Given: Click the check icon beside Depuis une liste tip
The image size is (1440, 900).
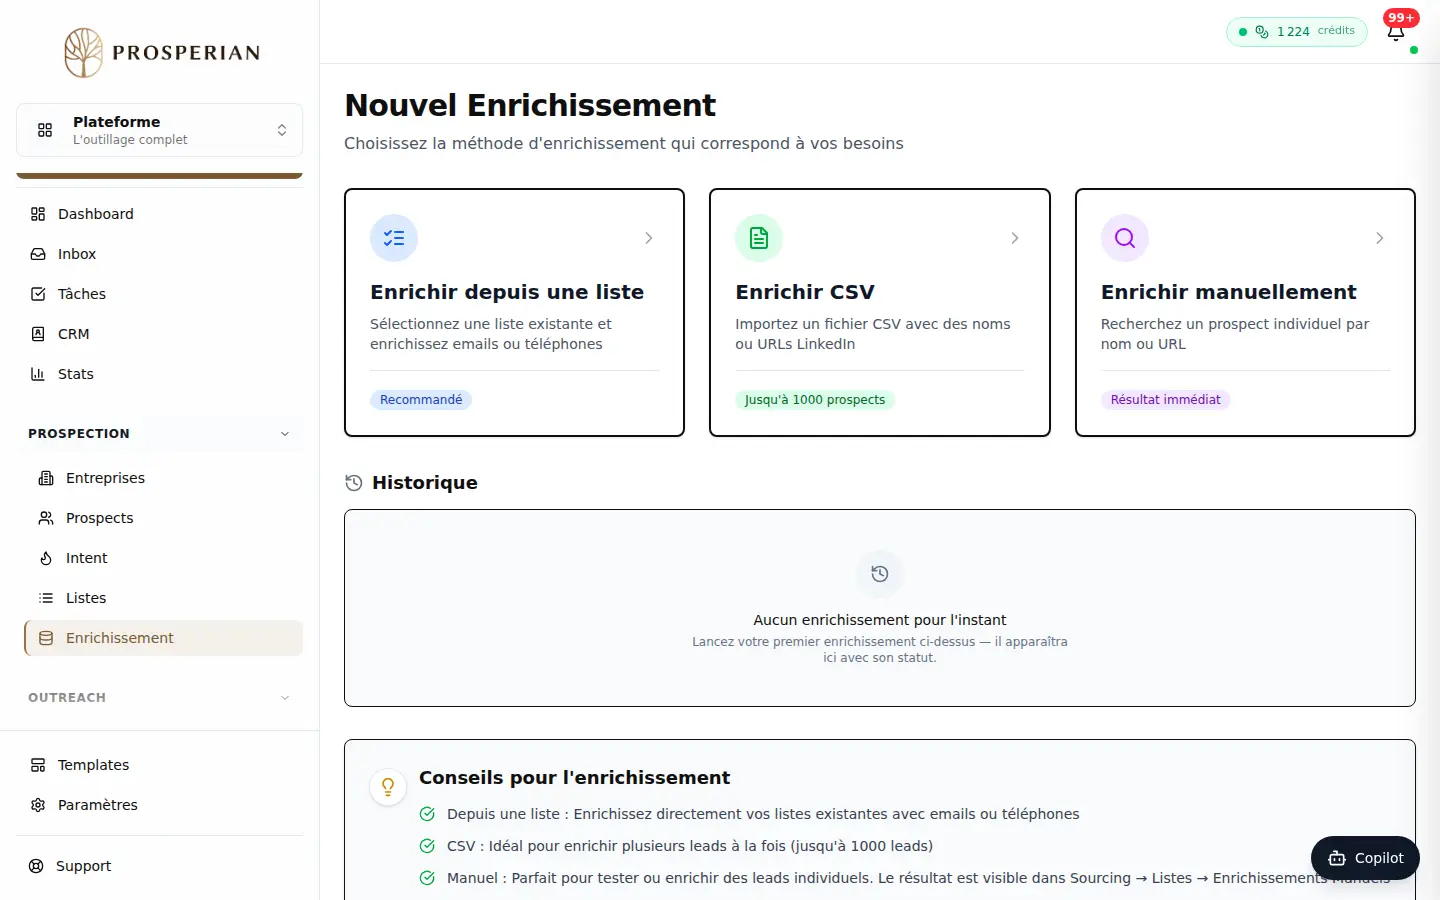Looking at the screenshot, I should tap(427, 814).
